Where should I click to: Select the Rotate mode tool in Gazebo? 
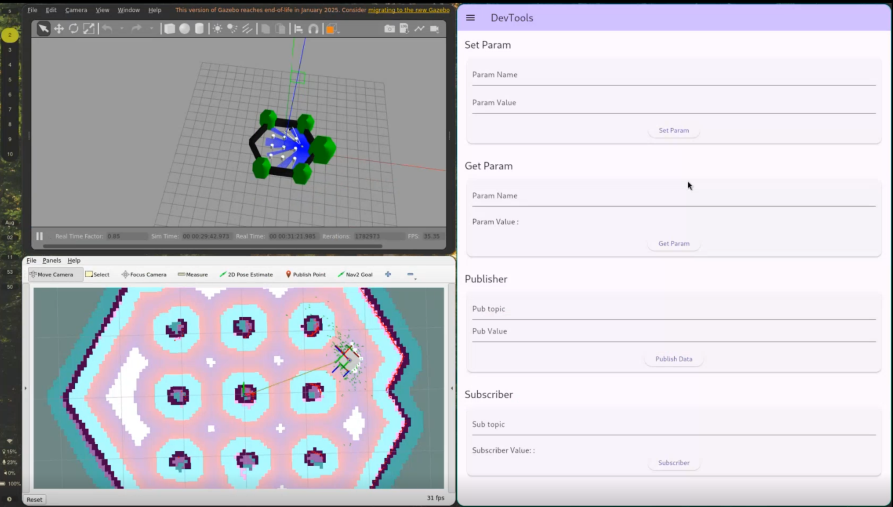(x=74, y=29)
